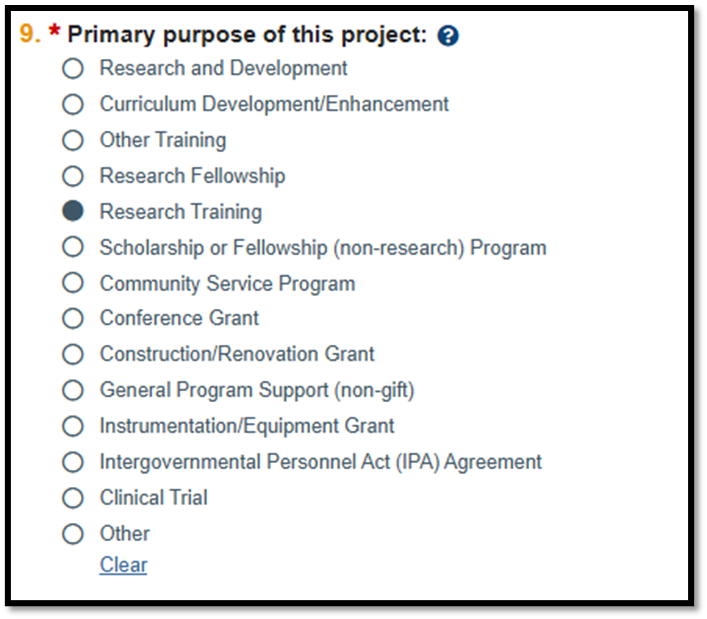Select the Research and Development option
707x619 pixels.
[x=73, y=69]
